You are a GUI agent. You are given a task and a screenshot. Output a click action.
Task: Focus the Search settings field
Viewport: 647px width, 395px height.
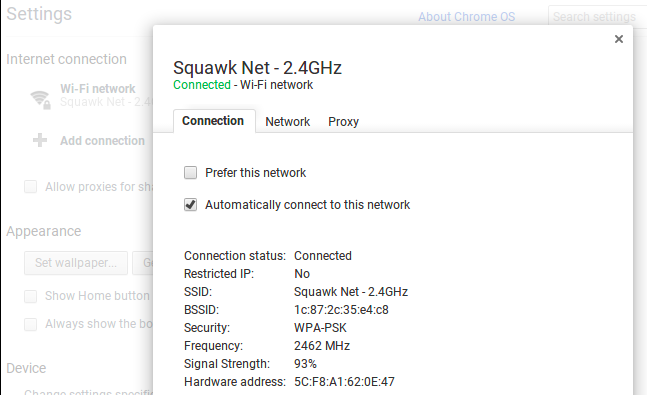pos(597,17)
